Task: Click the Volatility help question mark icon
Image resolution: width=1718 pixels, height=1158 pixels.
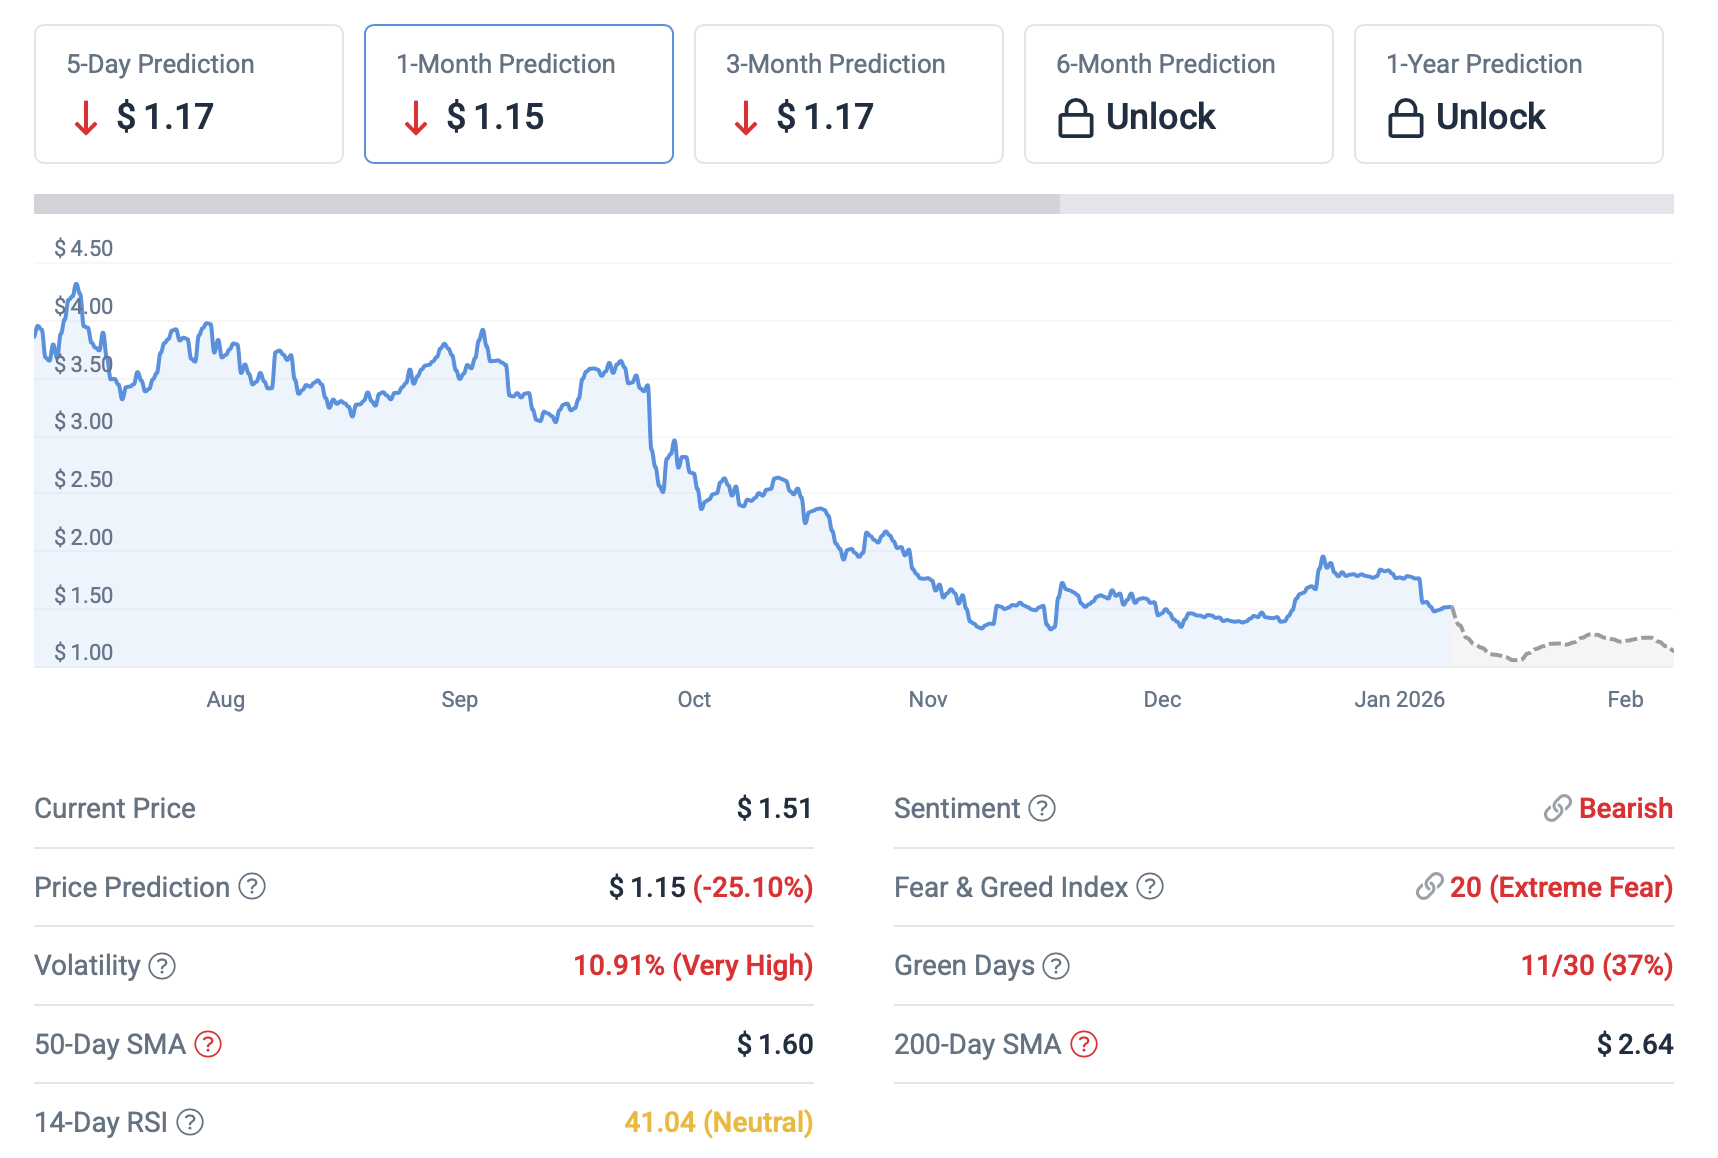Action: click(x=162, y=966)
